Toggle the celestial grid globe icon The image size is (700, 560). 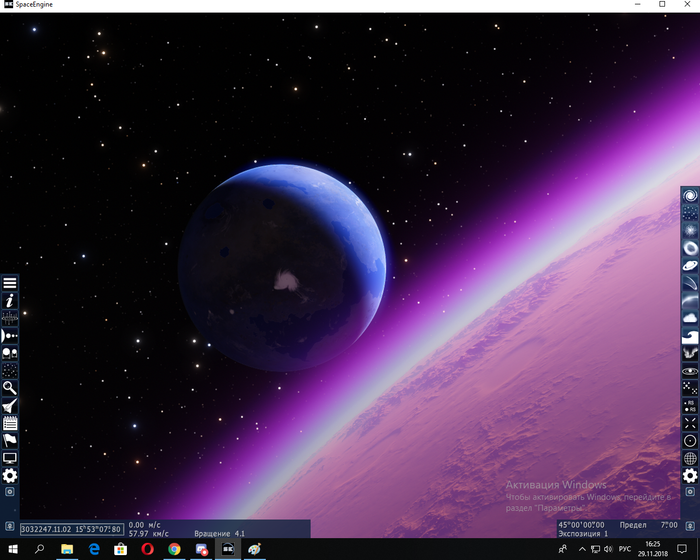(x=690, y=458)
